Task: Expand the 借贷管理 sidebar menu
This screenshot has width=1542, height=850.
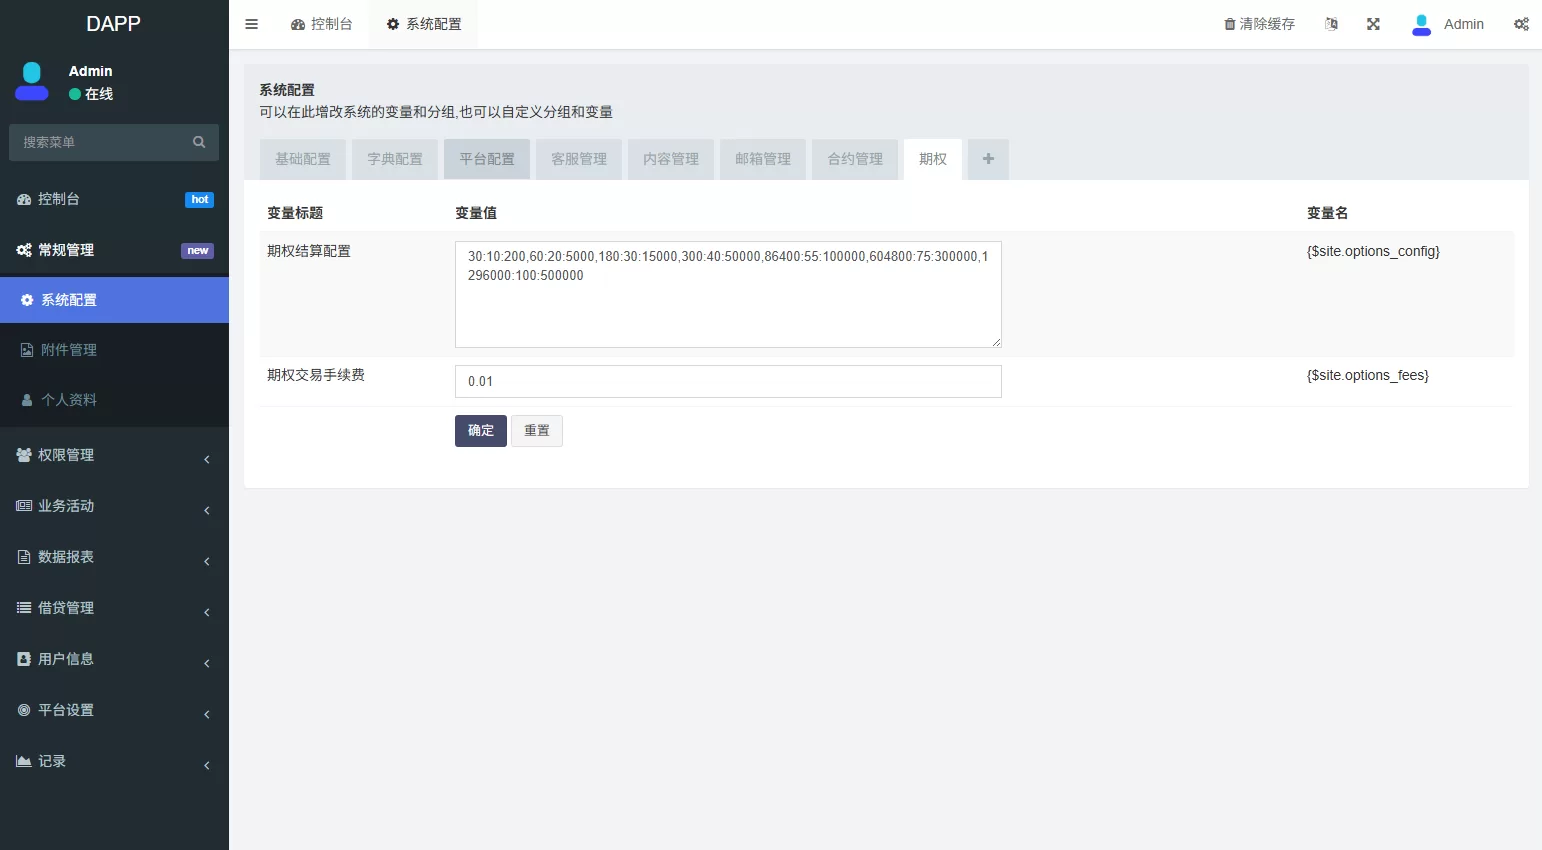Action: 114,608
